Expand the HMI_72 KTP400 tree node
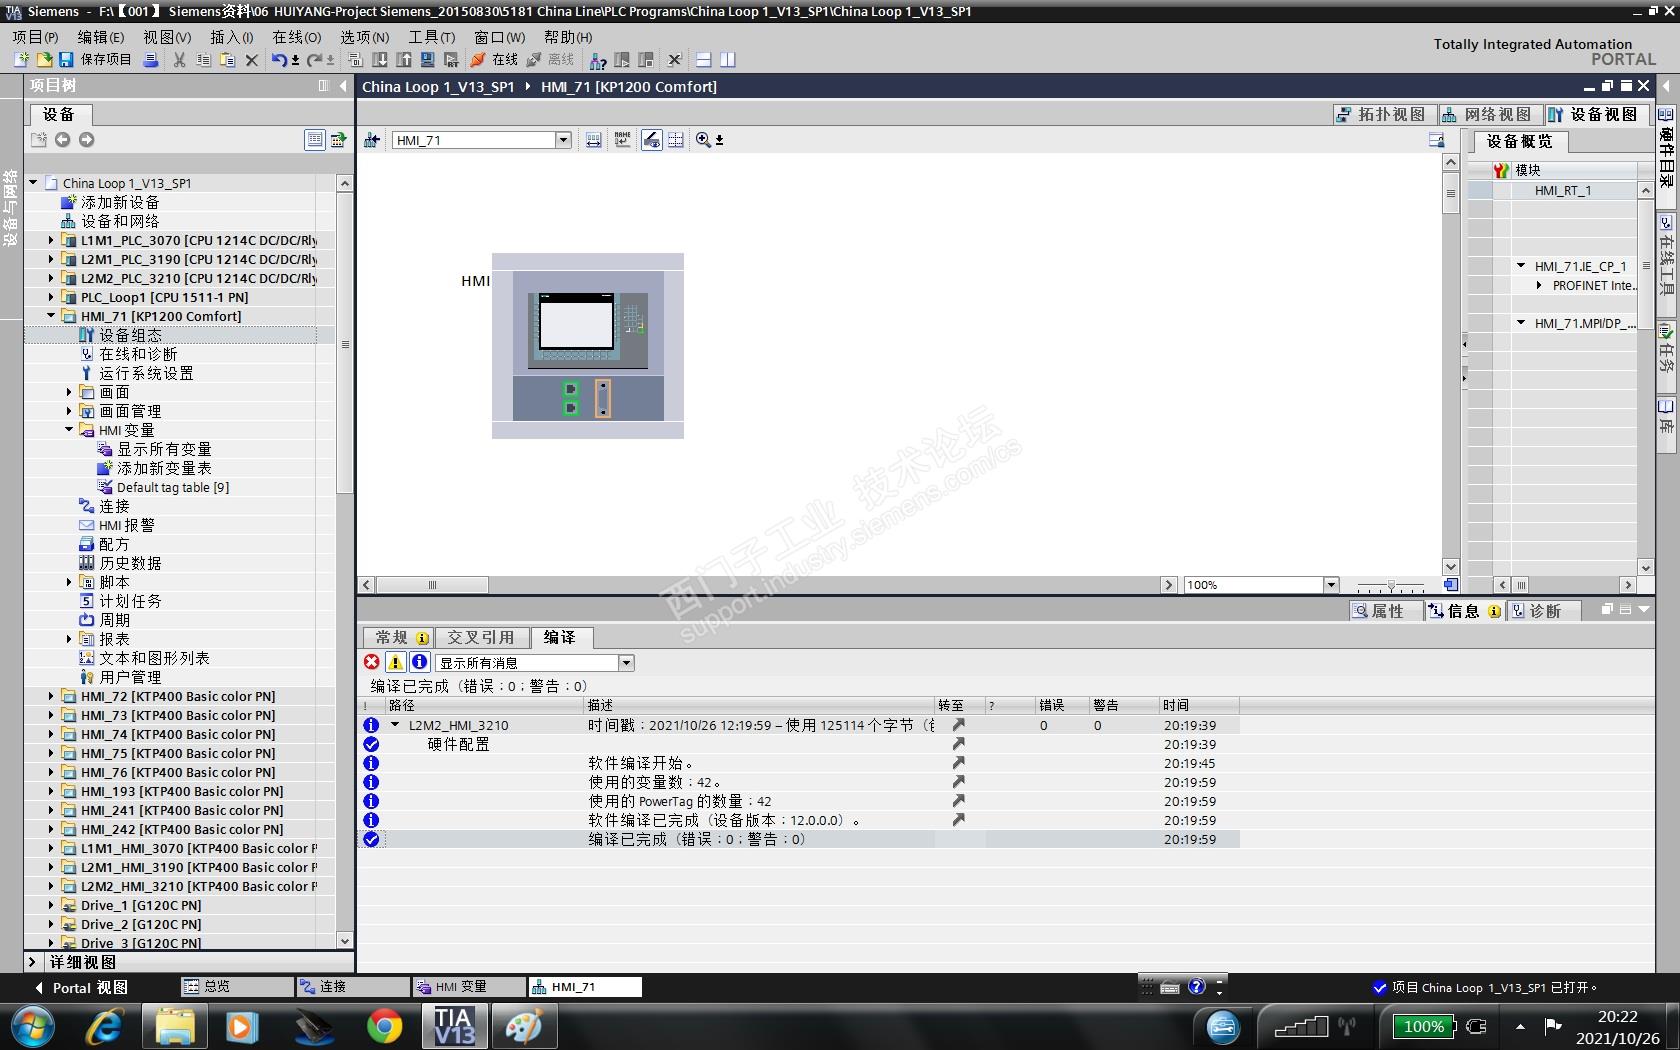This screenshot has width=1680, height=1050. tap(51, 696)
